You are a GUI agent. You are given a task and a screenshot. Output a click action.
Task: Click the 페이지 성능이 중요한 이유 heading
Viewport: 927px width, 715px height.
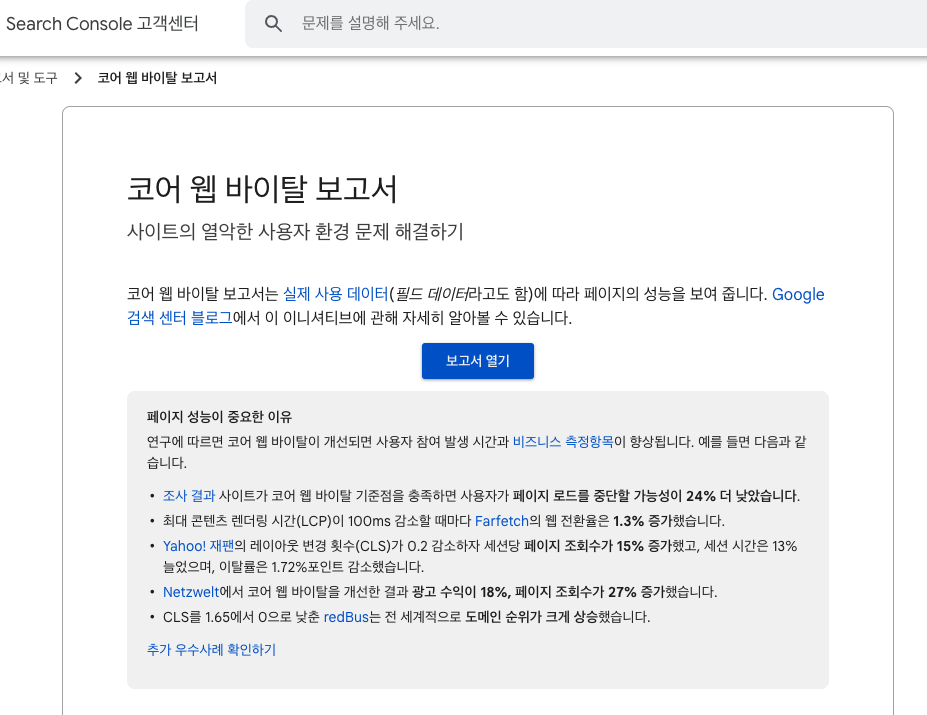point(219,417)
